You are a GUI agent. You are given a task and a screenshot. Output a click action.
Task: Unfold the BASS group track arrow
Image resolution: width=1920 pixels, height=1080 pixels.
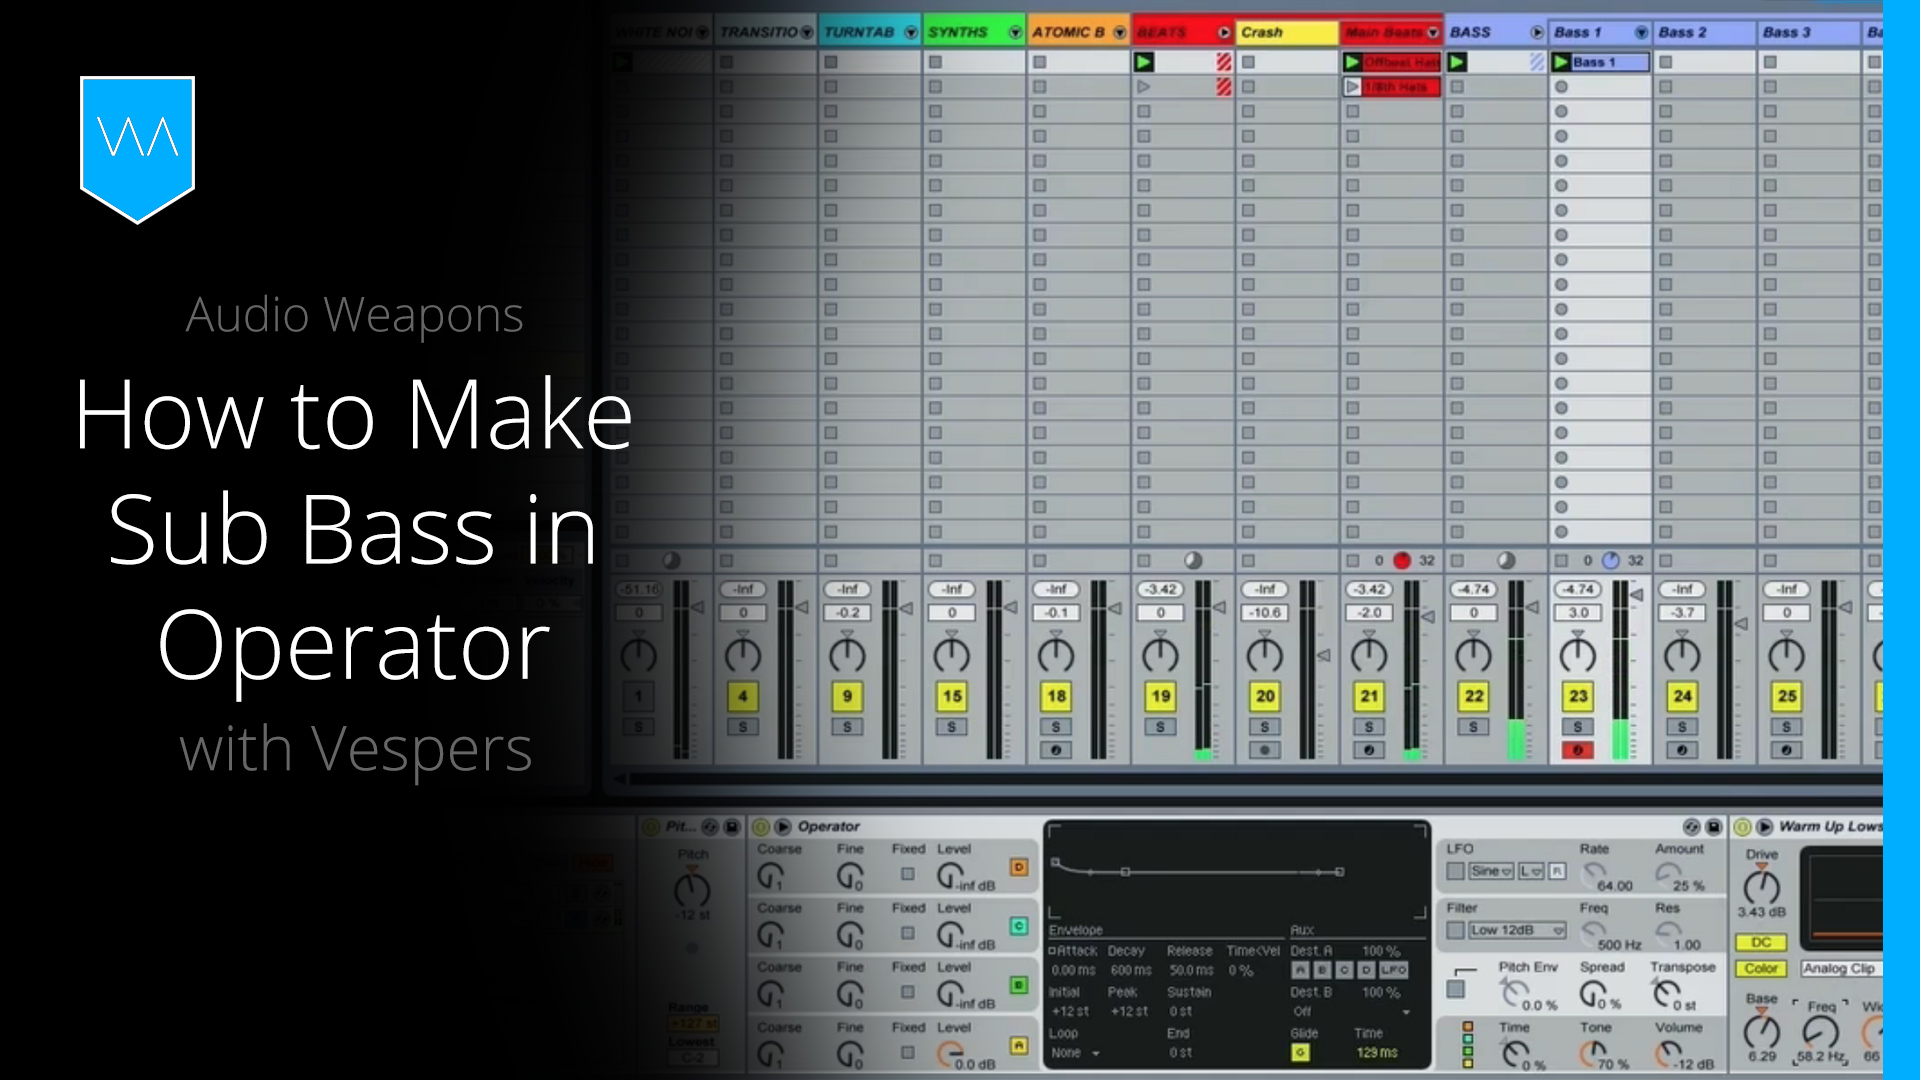click(x=1537, y=33)
